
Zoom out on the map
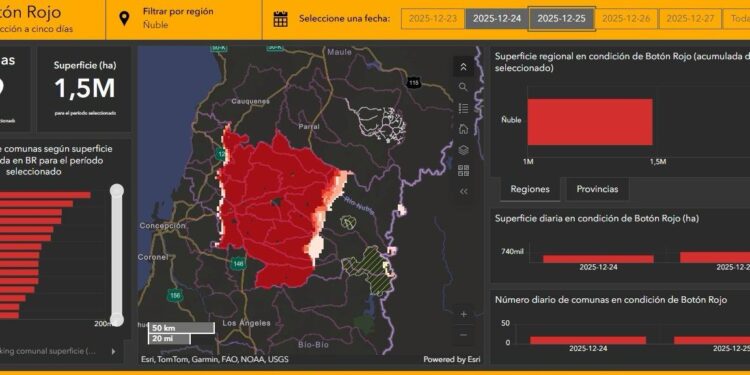pyautogui.click(x=463, y=335)
